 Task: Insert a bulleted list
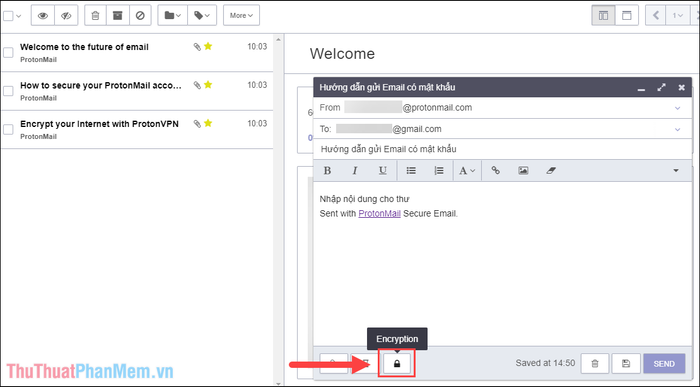click(411, 171)
